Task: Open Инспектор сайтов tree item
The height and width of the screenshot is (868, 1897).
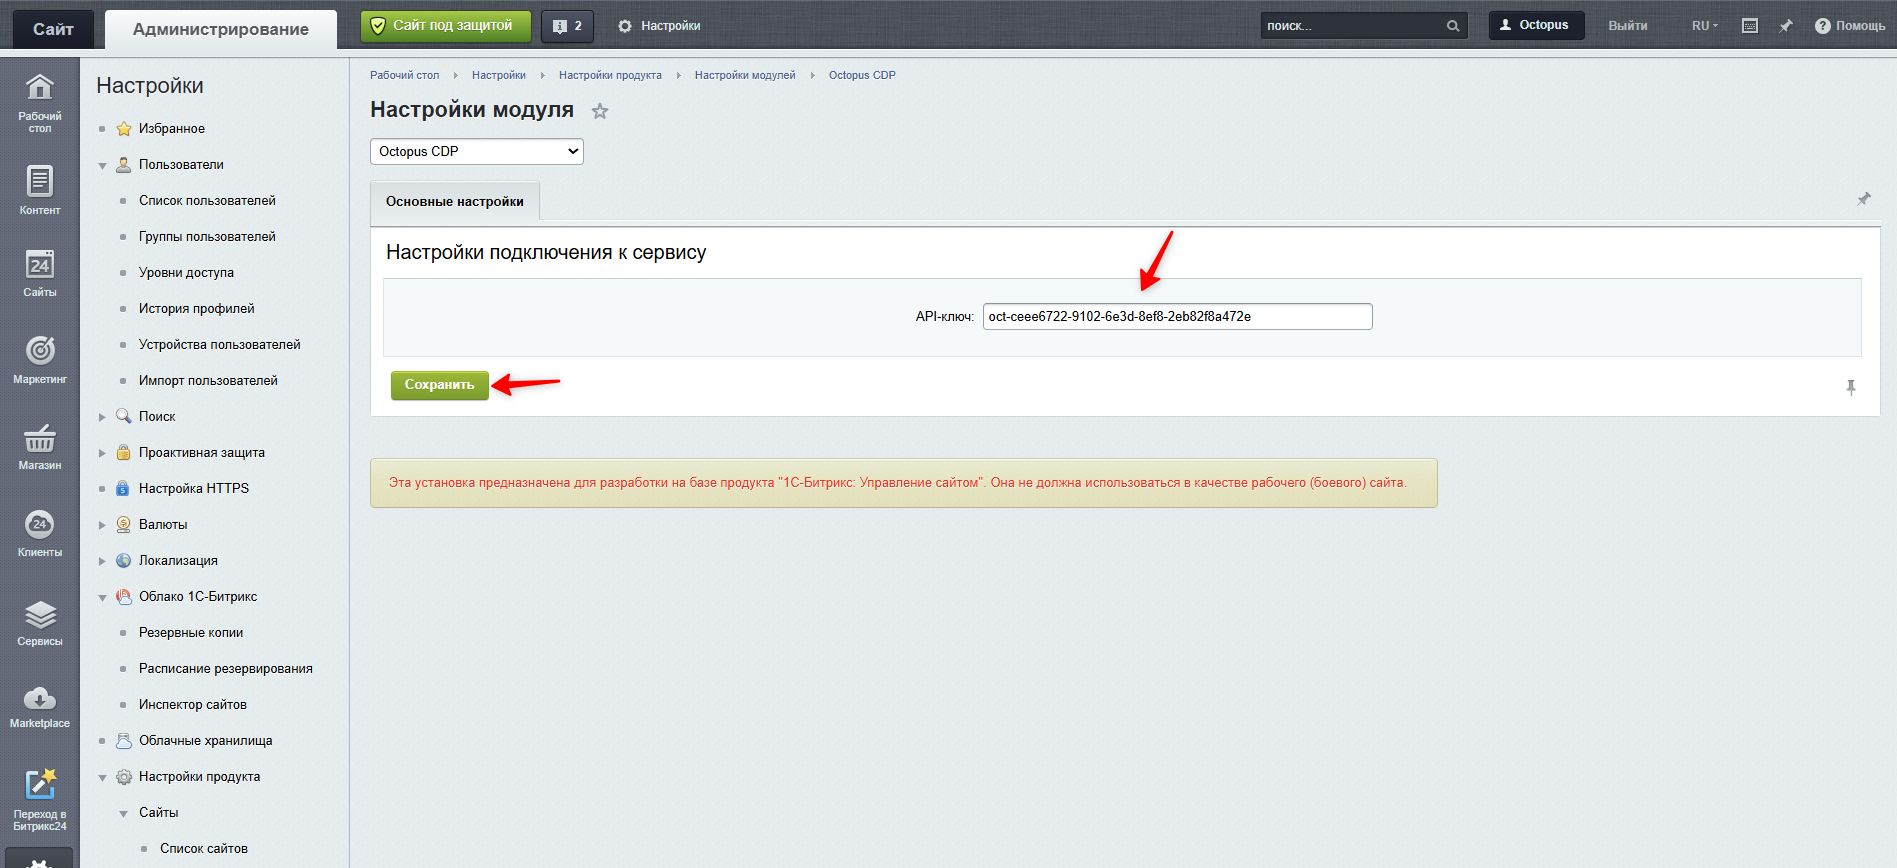Action: pyautogui.click(x=193, y=704)
